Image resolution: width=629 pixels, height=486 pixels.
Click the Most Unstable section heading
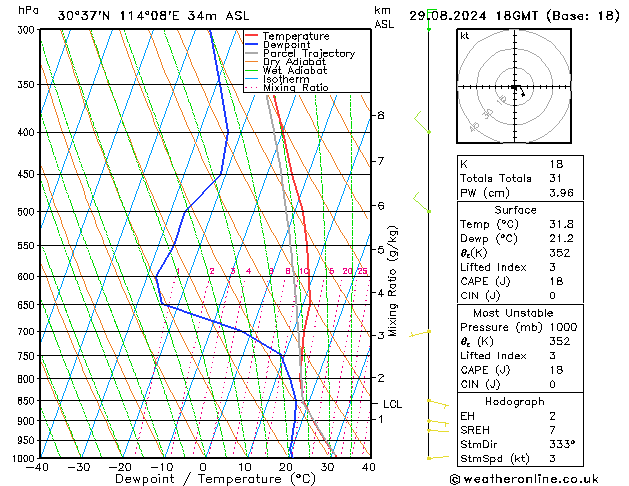point(513,313)
